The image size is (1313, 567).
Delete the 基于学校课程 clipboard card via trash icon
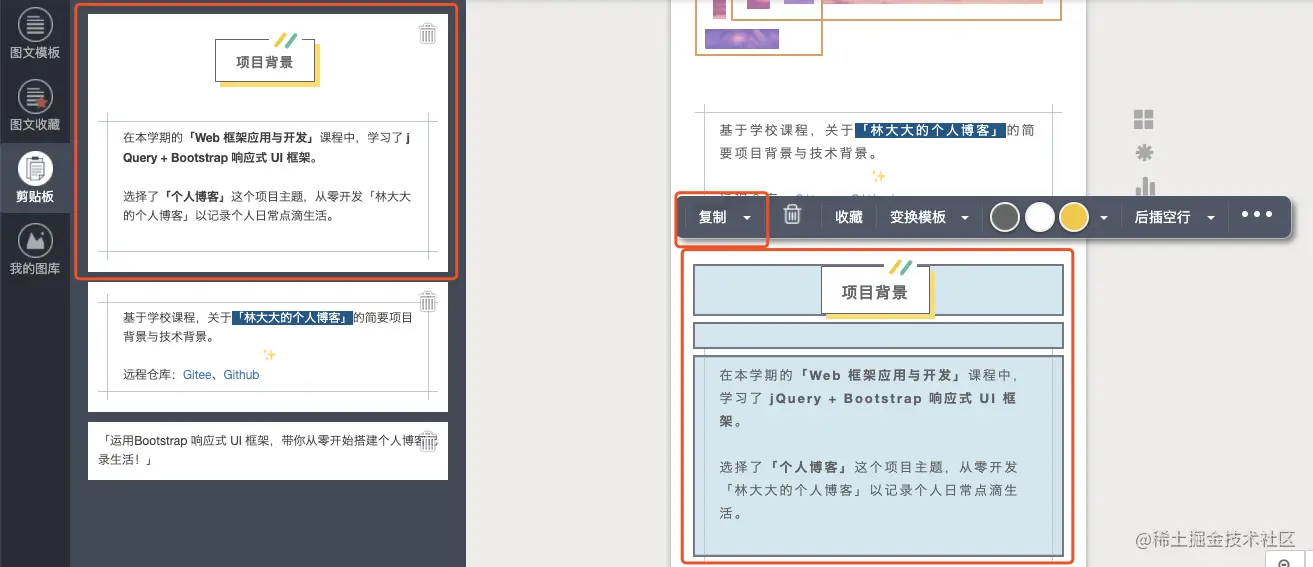click(428, 301)
